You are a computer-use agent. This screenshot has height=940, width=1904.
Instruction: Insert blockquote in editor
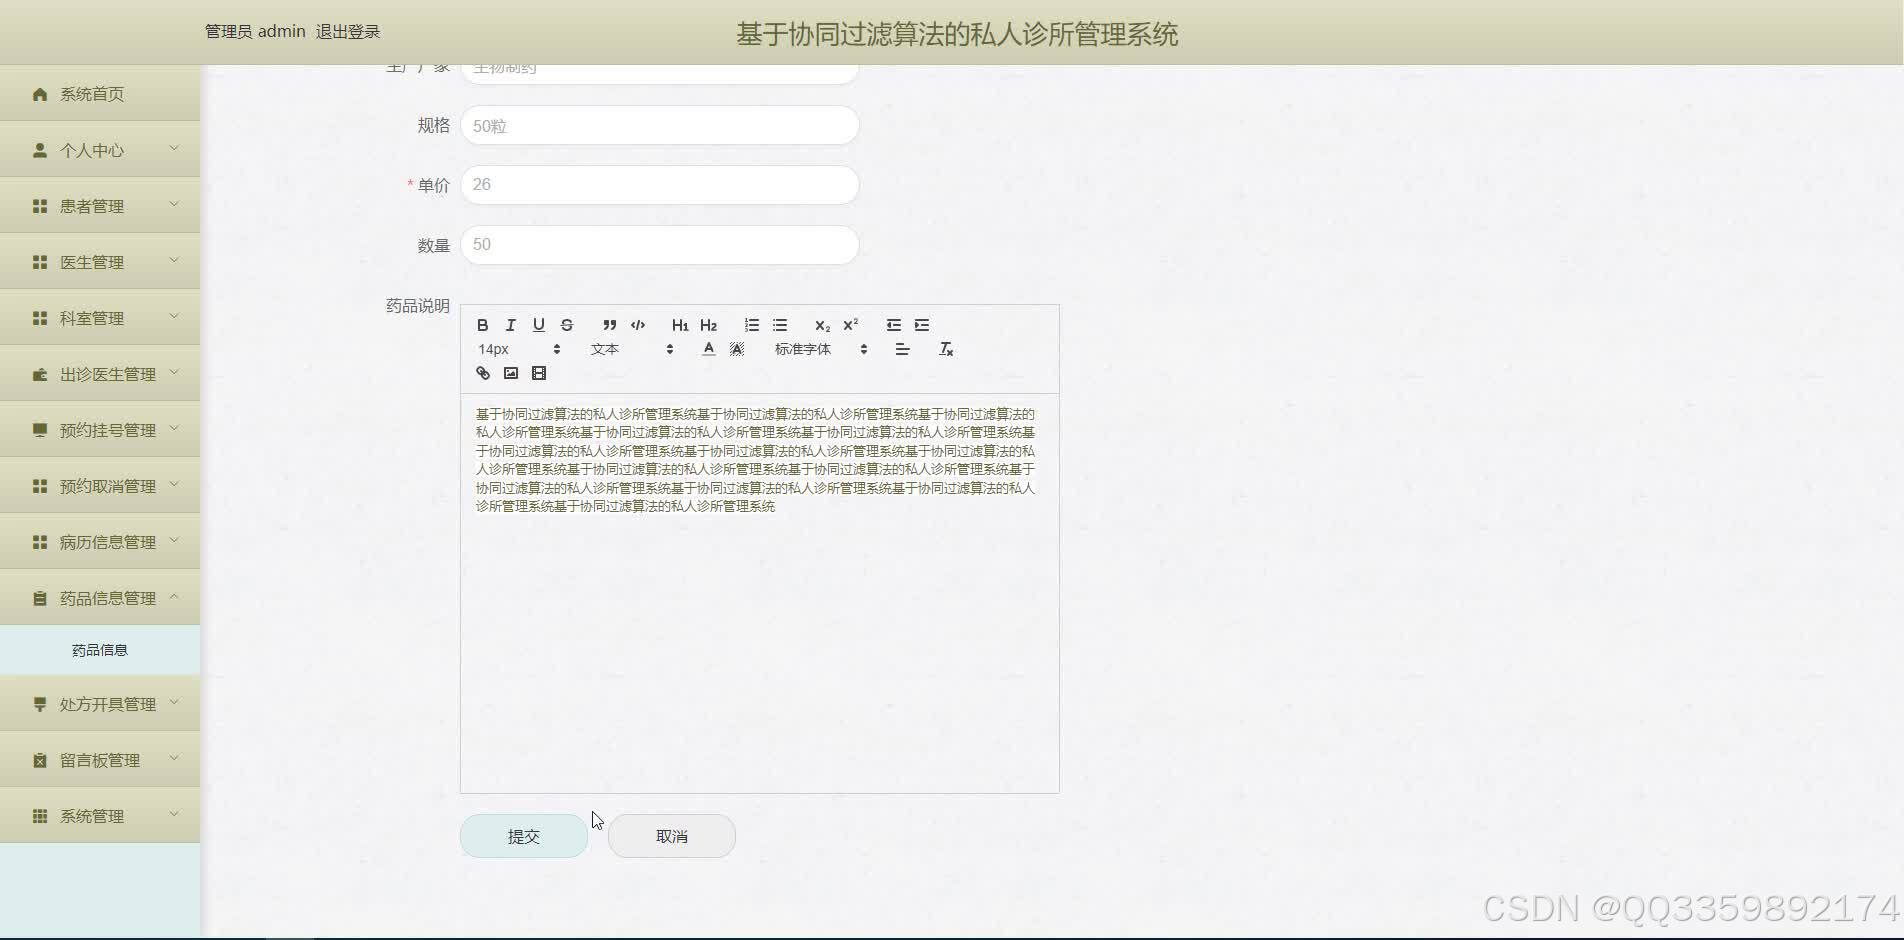610,325
